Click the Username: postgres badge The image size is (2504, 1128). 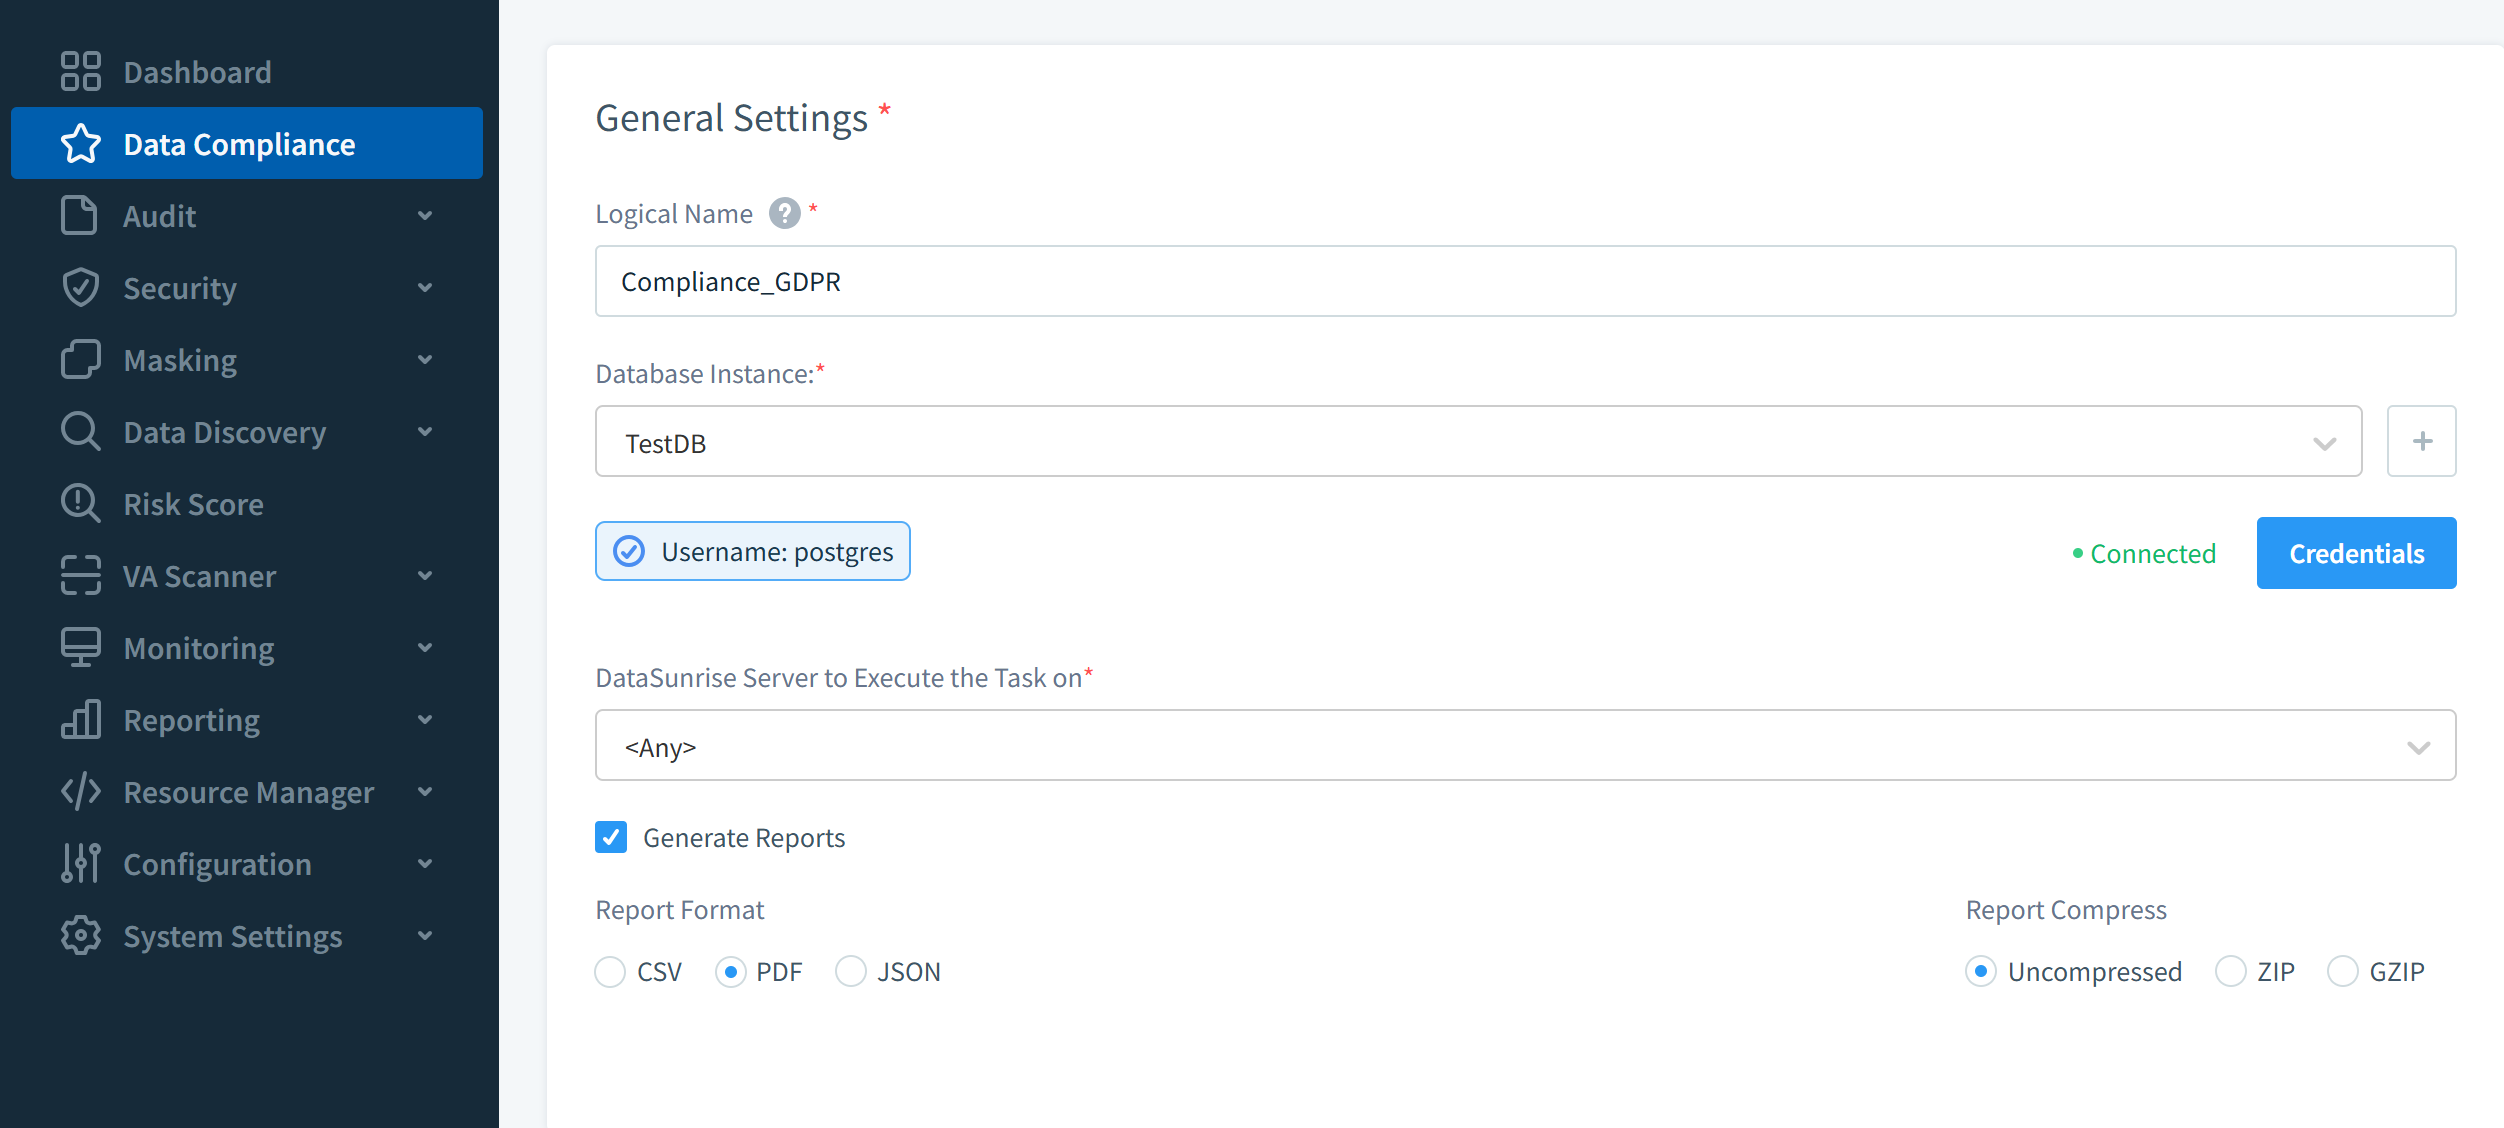click(x=752, y=550)
